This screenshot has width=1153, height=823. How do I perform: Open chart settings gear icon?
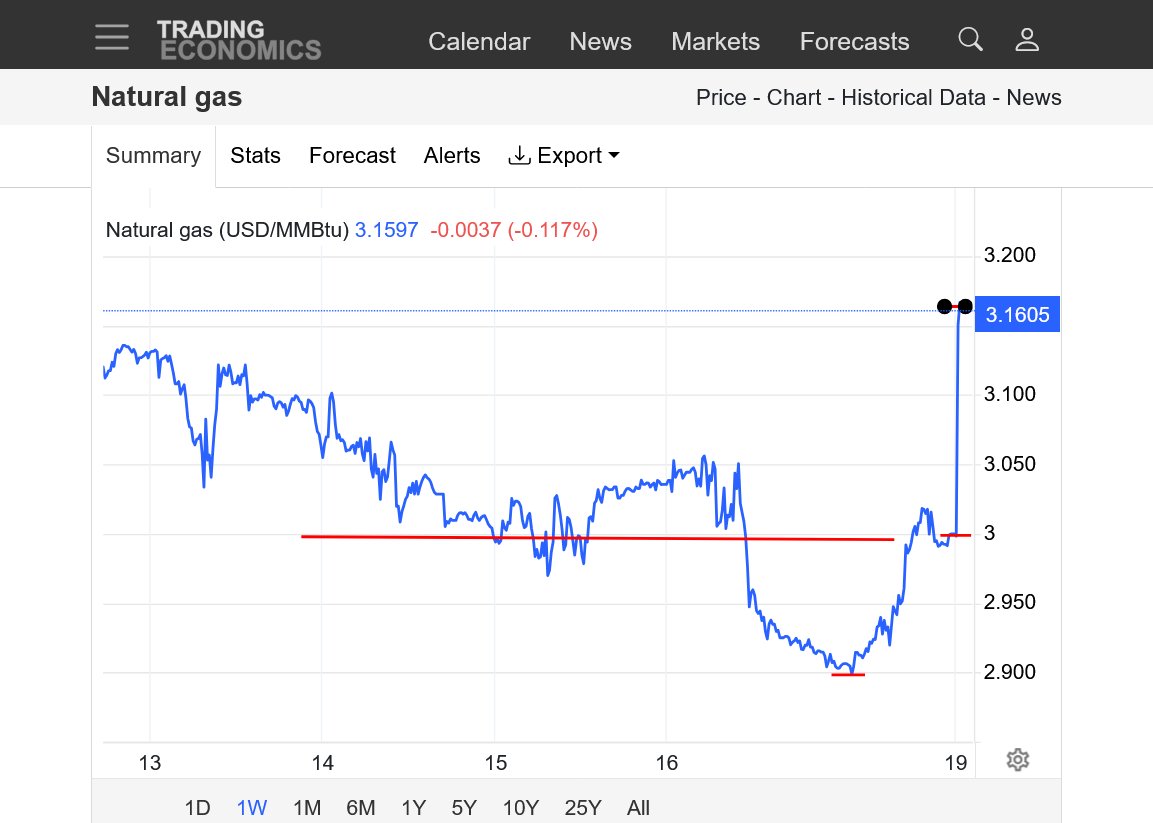click(x=1018, y=760)
